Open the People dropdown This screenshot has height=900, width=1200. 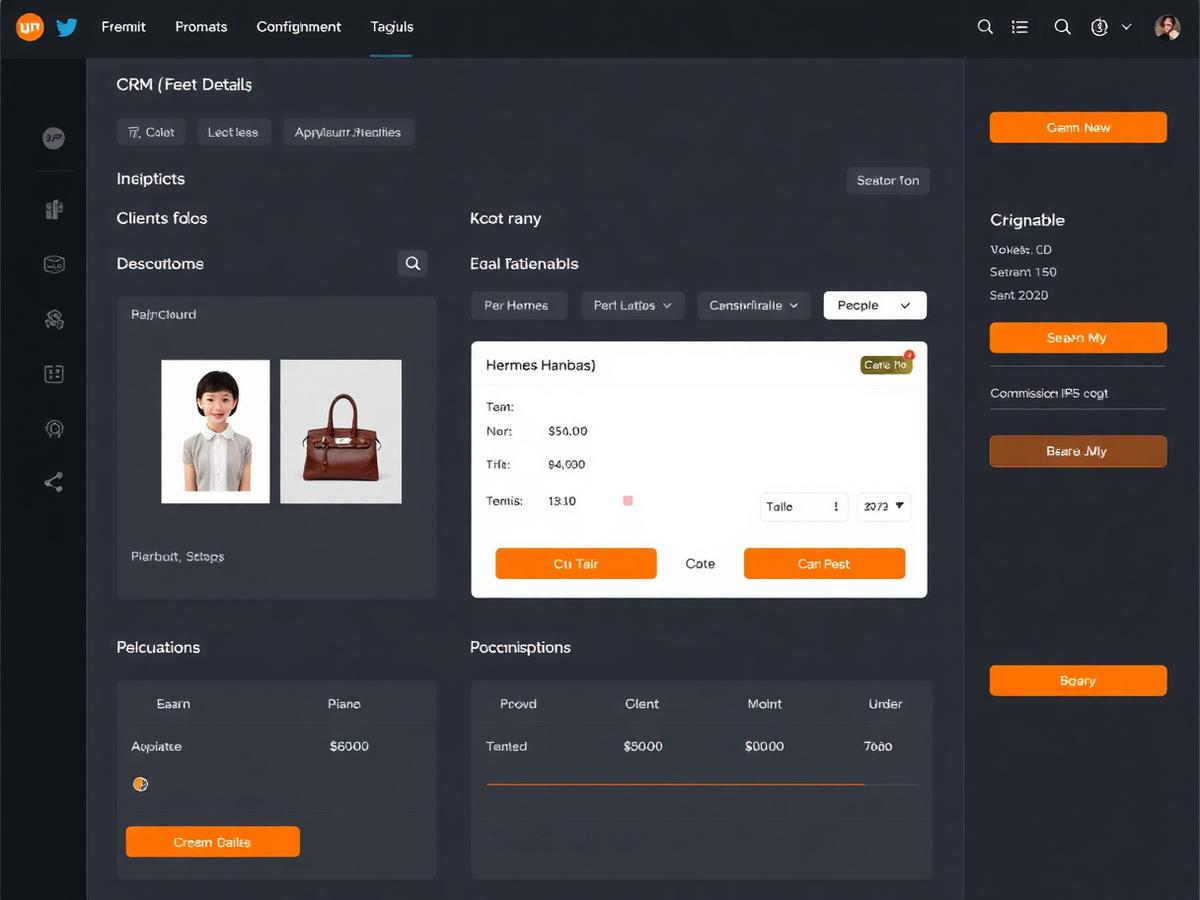tap(875, 305)
